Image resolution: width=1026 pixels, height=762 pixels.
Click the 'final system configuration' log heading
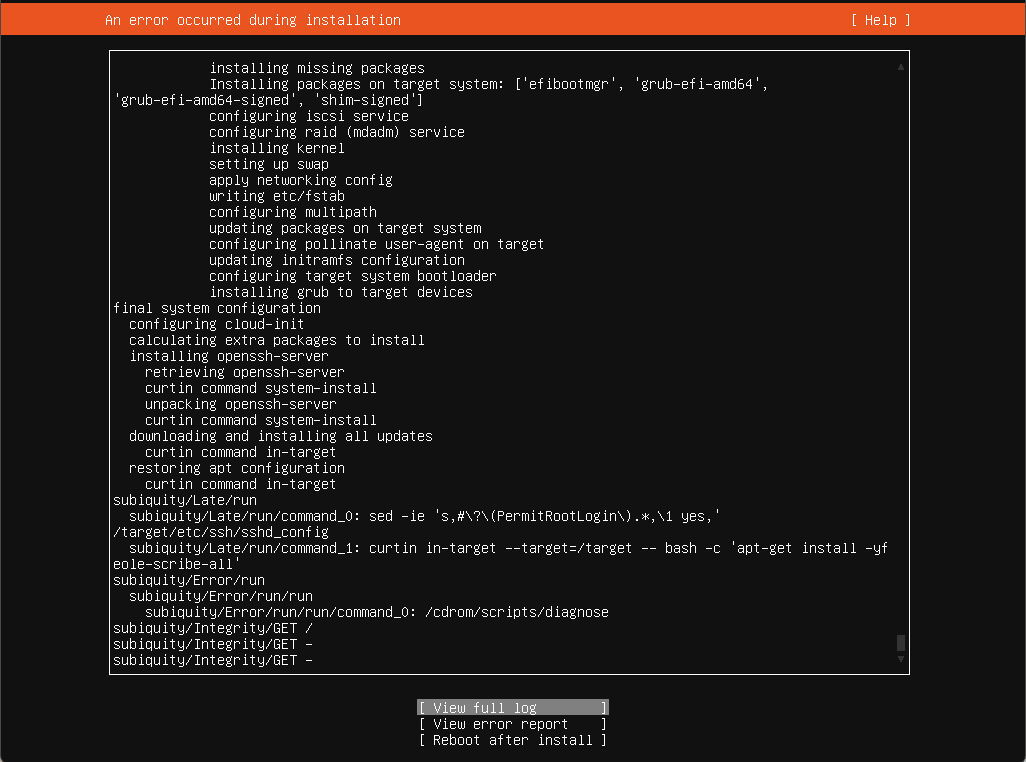217,308
